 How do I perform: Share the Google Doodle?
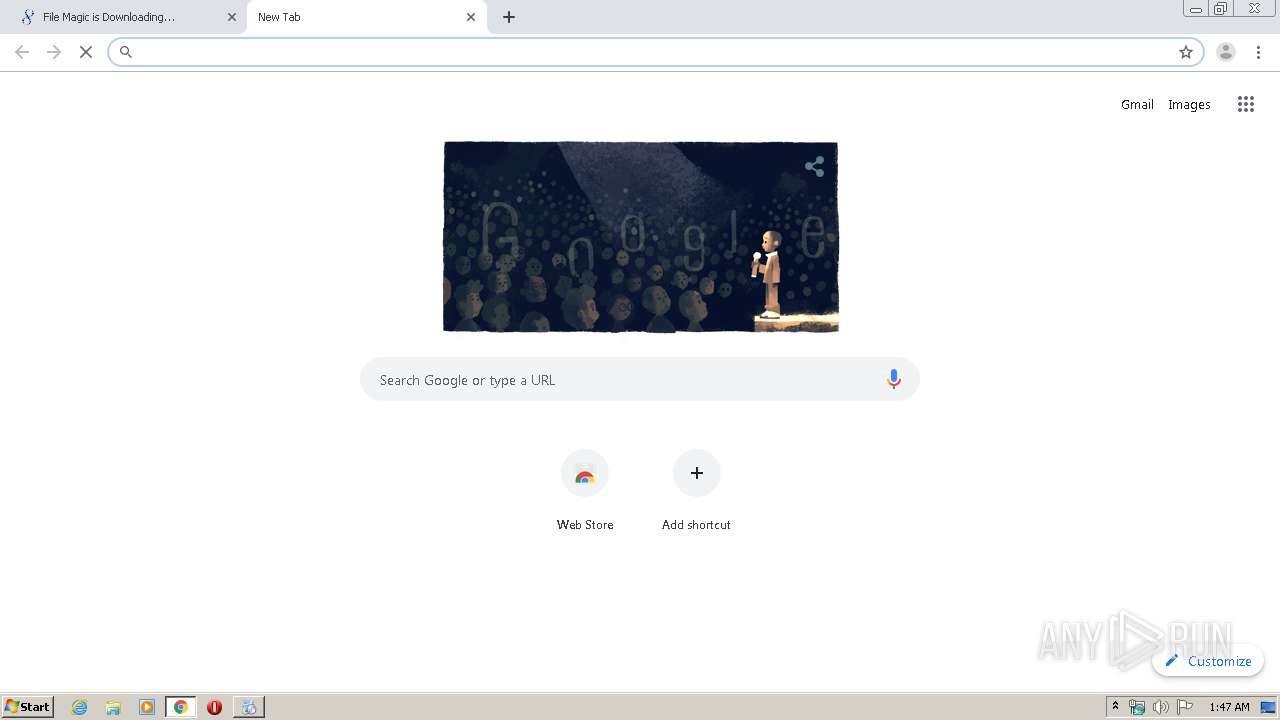coord(815,167)
